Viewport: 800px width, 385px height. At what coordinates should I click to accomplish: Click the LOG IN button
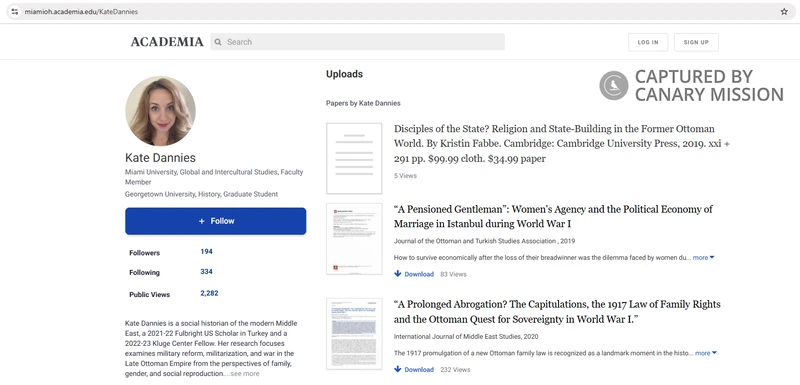coord(648,42)
